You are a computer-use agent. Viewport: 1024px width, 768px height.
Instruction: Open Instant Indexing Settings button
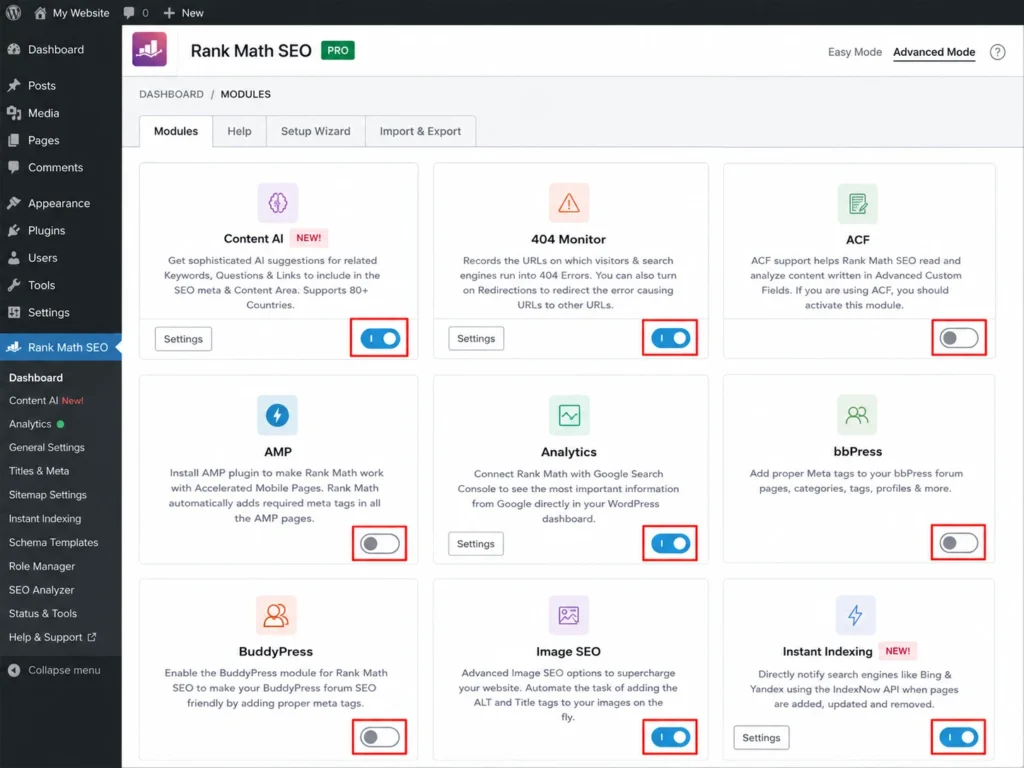[x=761, y=738]
